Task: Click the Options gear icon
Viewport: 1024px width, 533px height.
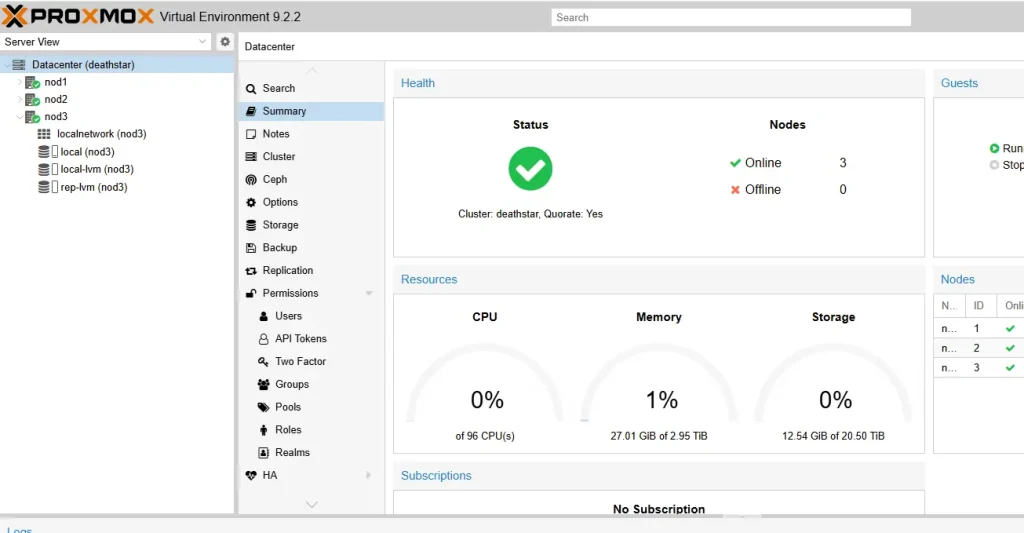Action: 251,202
